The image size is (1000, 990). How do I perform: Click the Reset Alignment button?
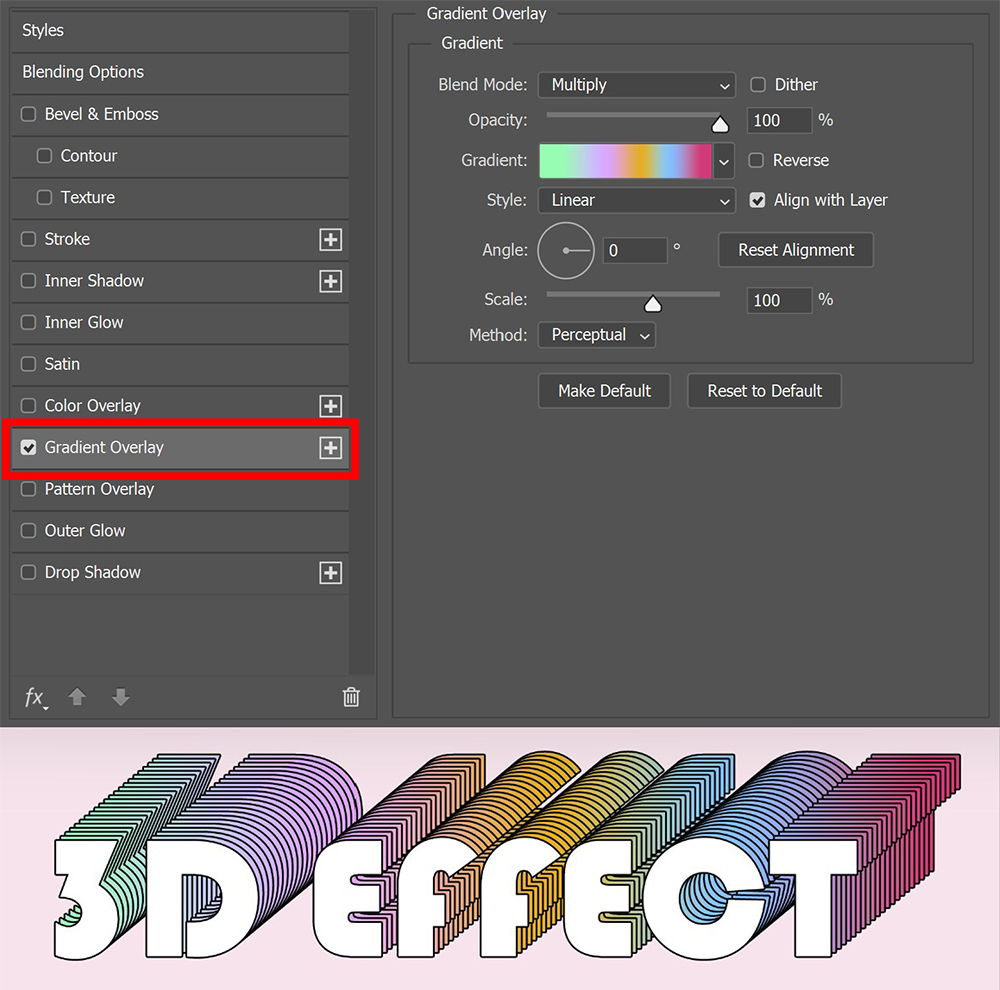coord(795,250)
